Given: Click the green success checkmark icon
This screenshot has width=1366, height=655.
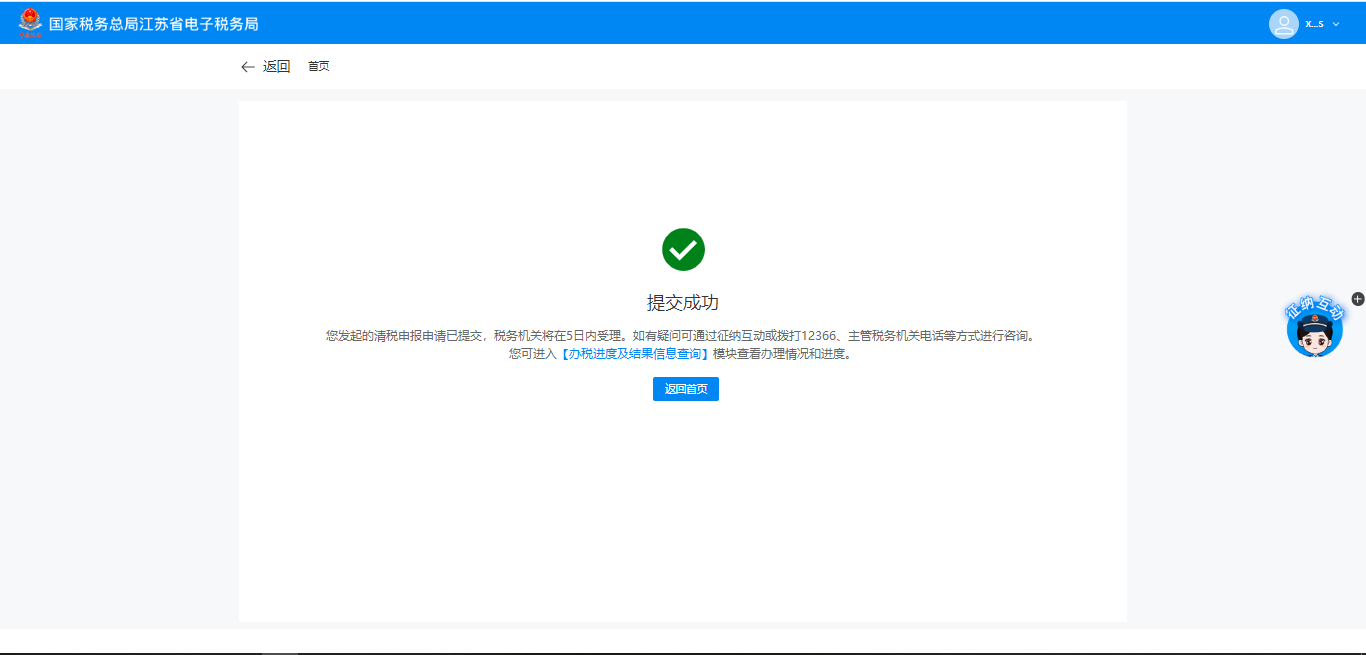Looking at the screenshot, I should point(683,249).
